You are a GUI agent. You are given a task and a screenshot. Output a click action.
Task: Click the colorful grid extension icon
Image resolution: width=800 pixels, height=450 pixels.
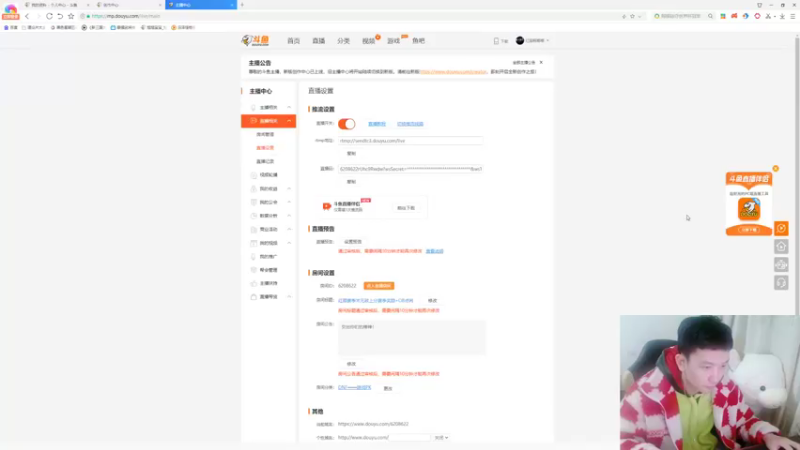(x=723, y=16)
